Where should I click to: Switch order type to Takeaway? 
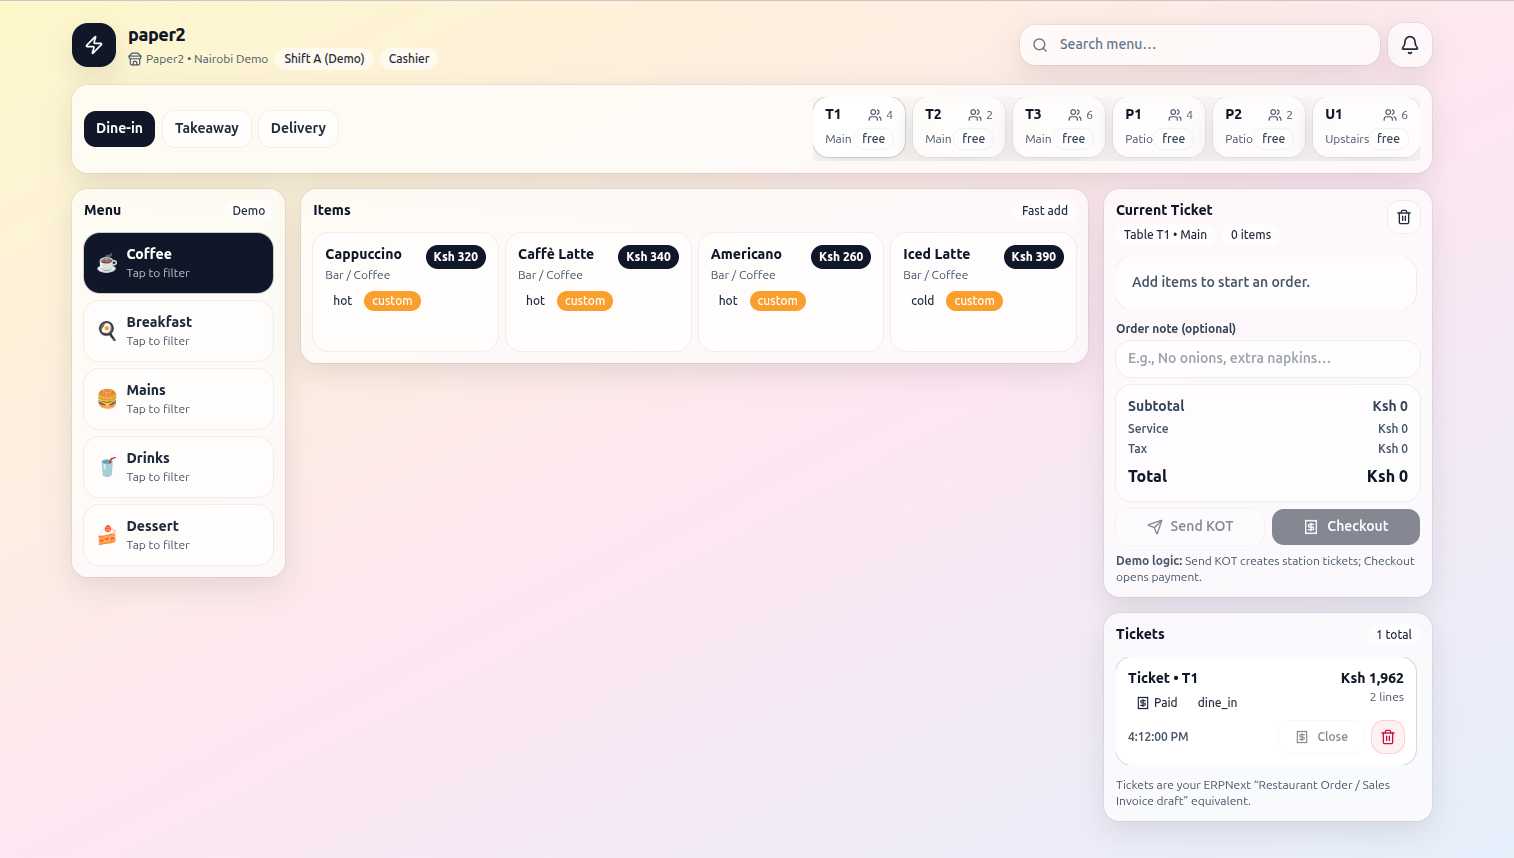point(206,128)
